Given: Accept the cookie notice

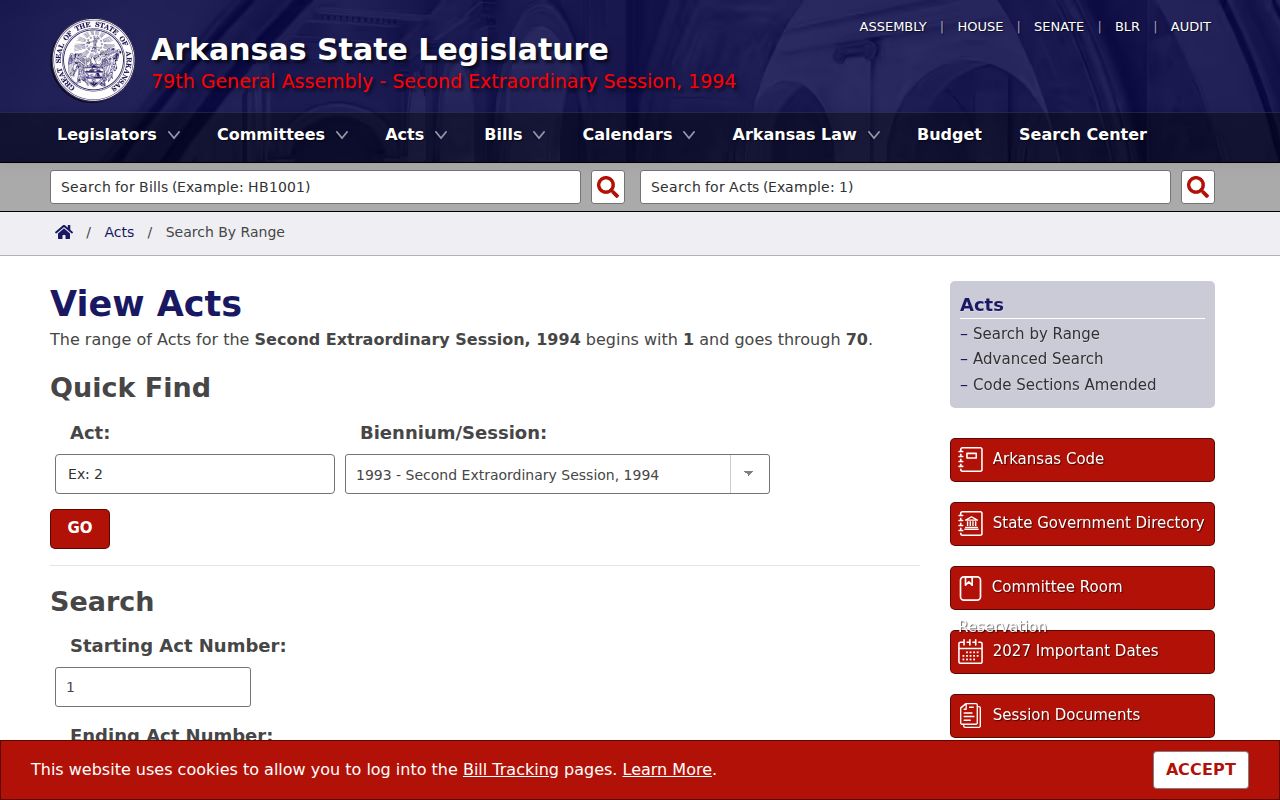Looking at the screenshot, I should point(1200,770).
